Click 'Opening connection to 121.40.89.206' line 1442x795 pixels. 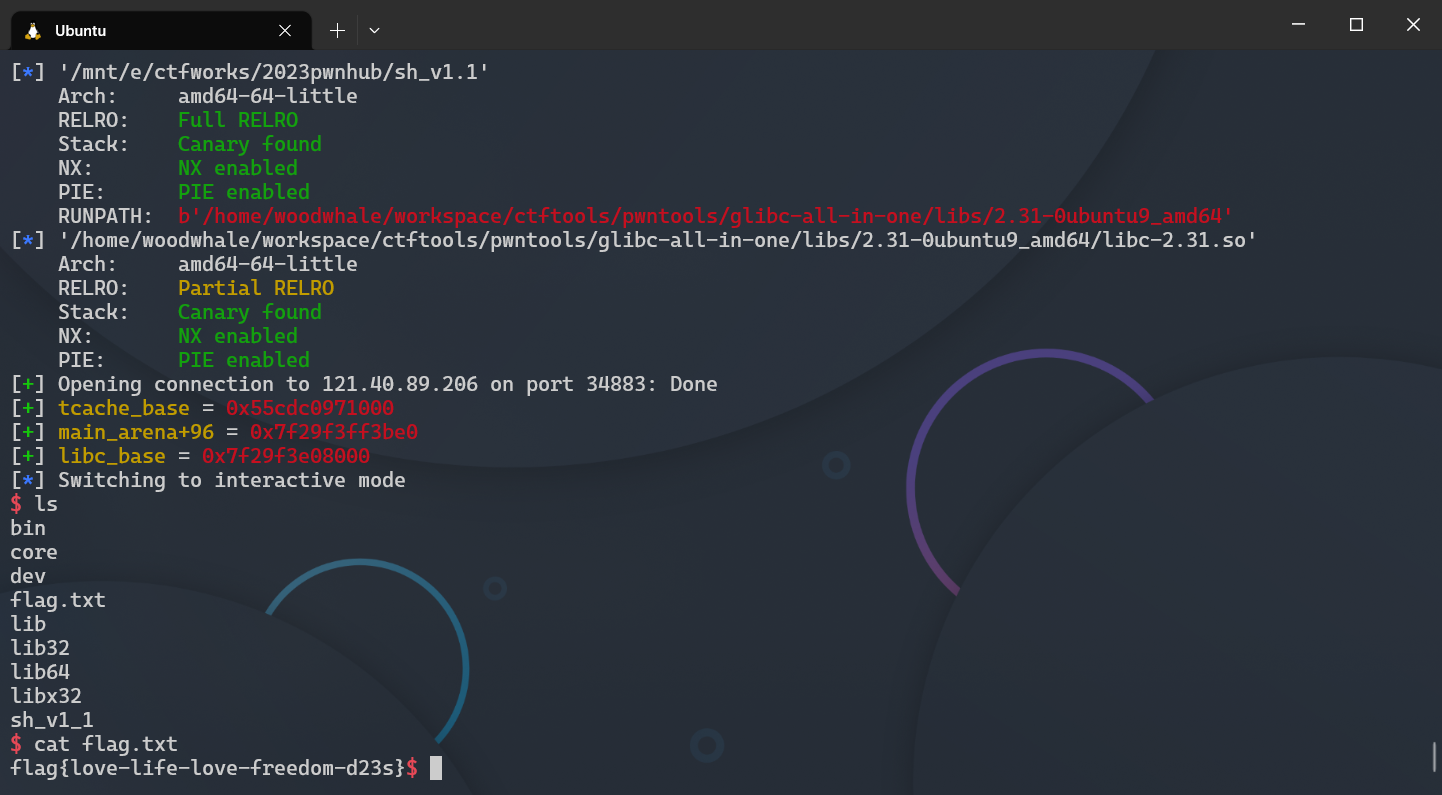click(x=364, y=384)
